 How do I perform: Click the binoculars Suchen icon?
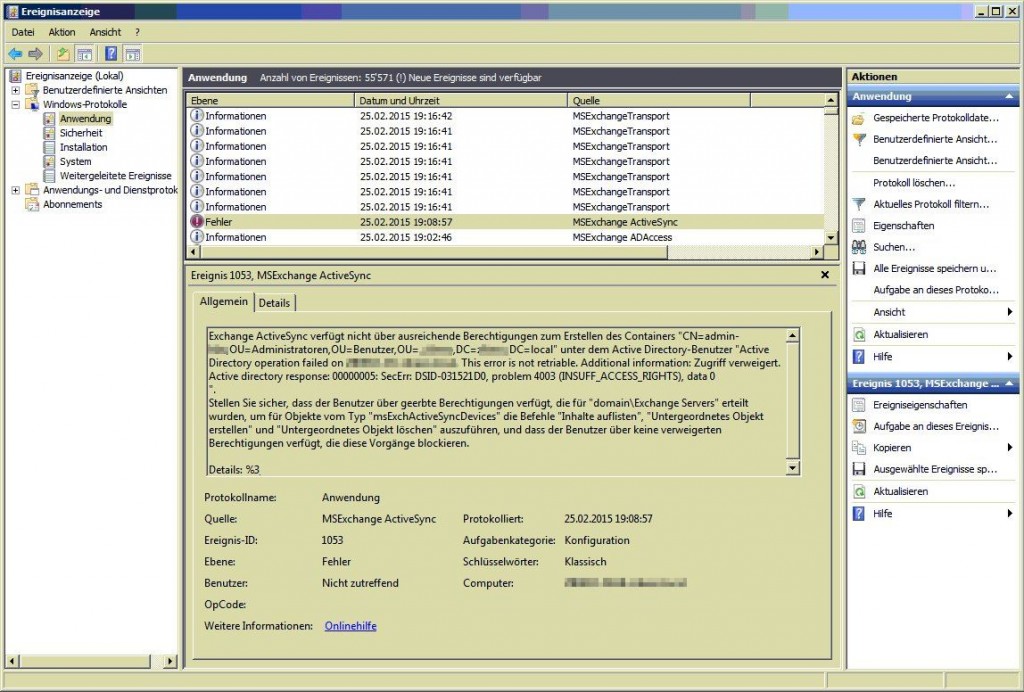click(858, 247)
